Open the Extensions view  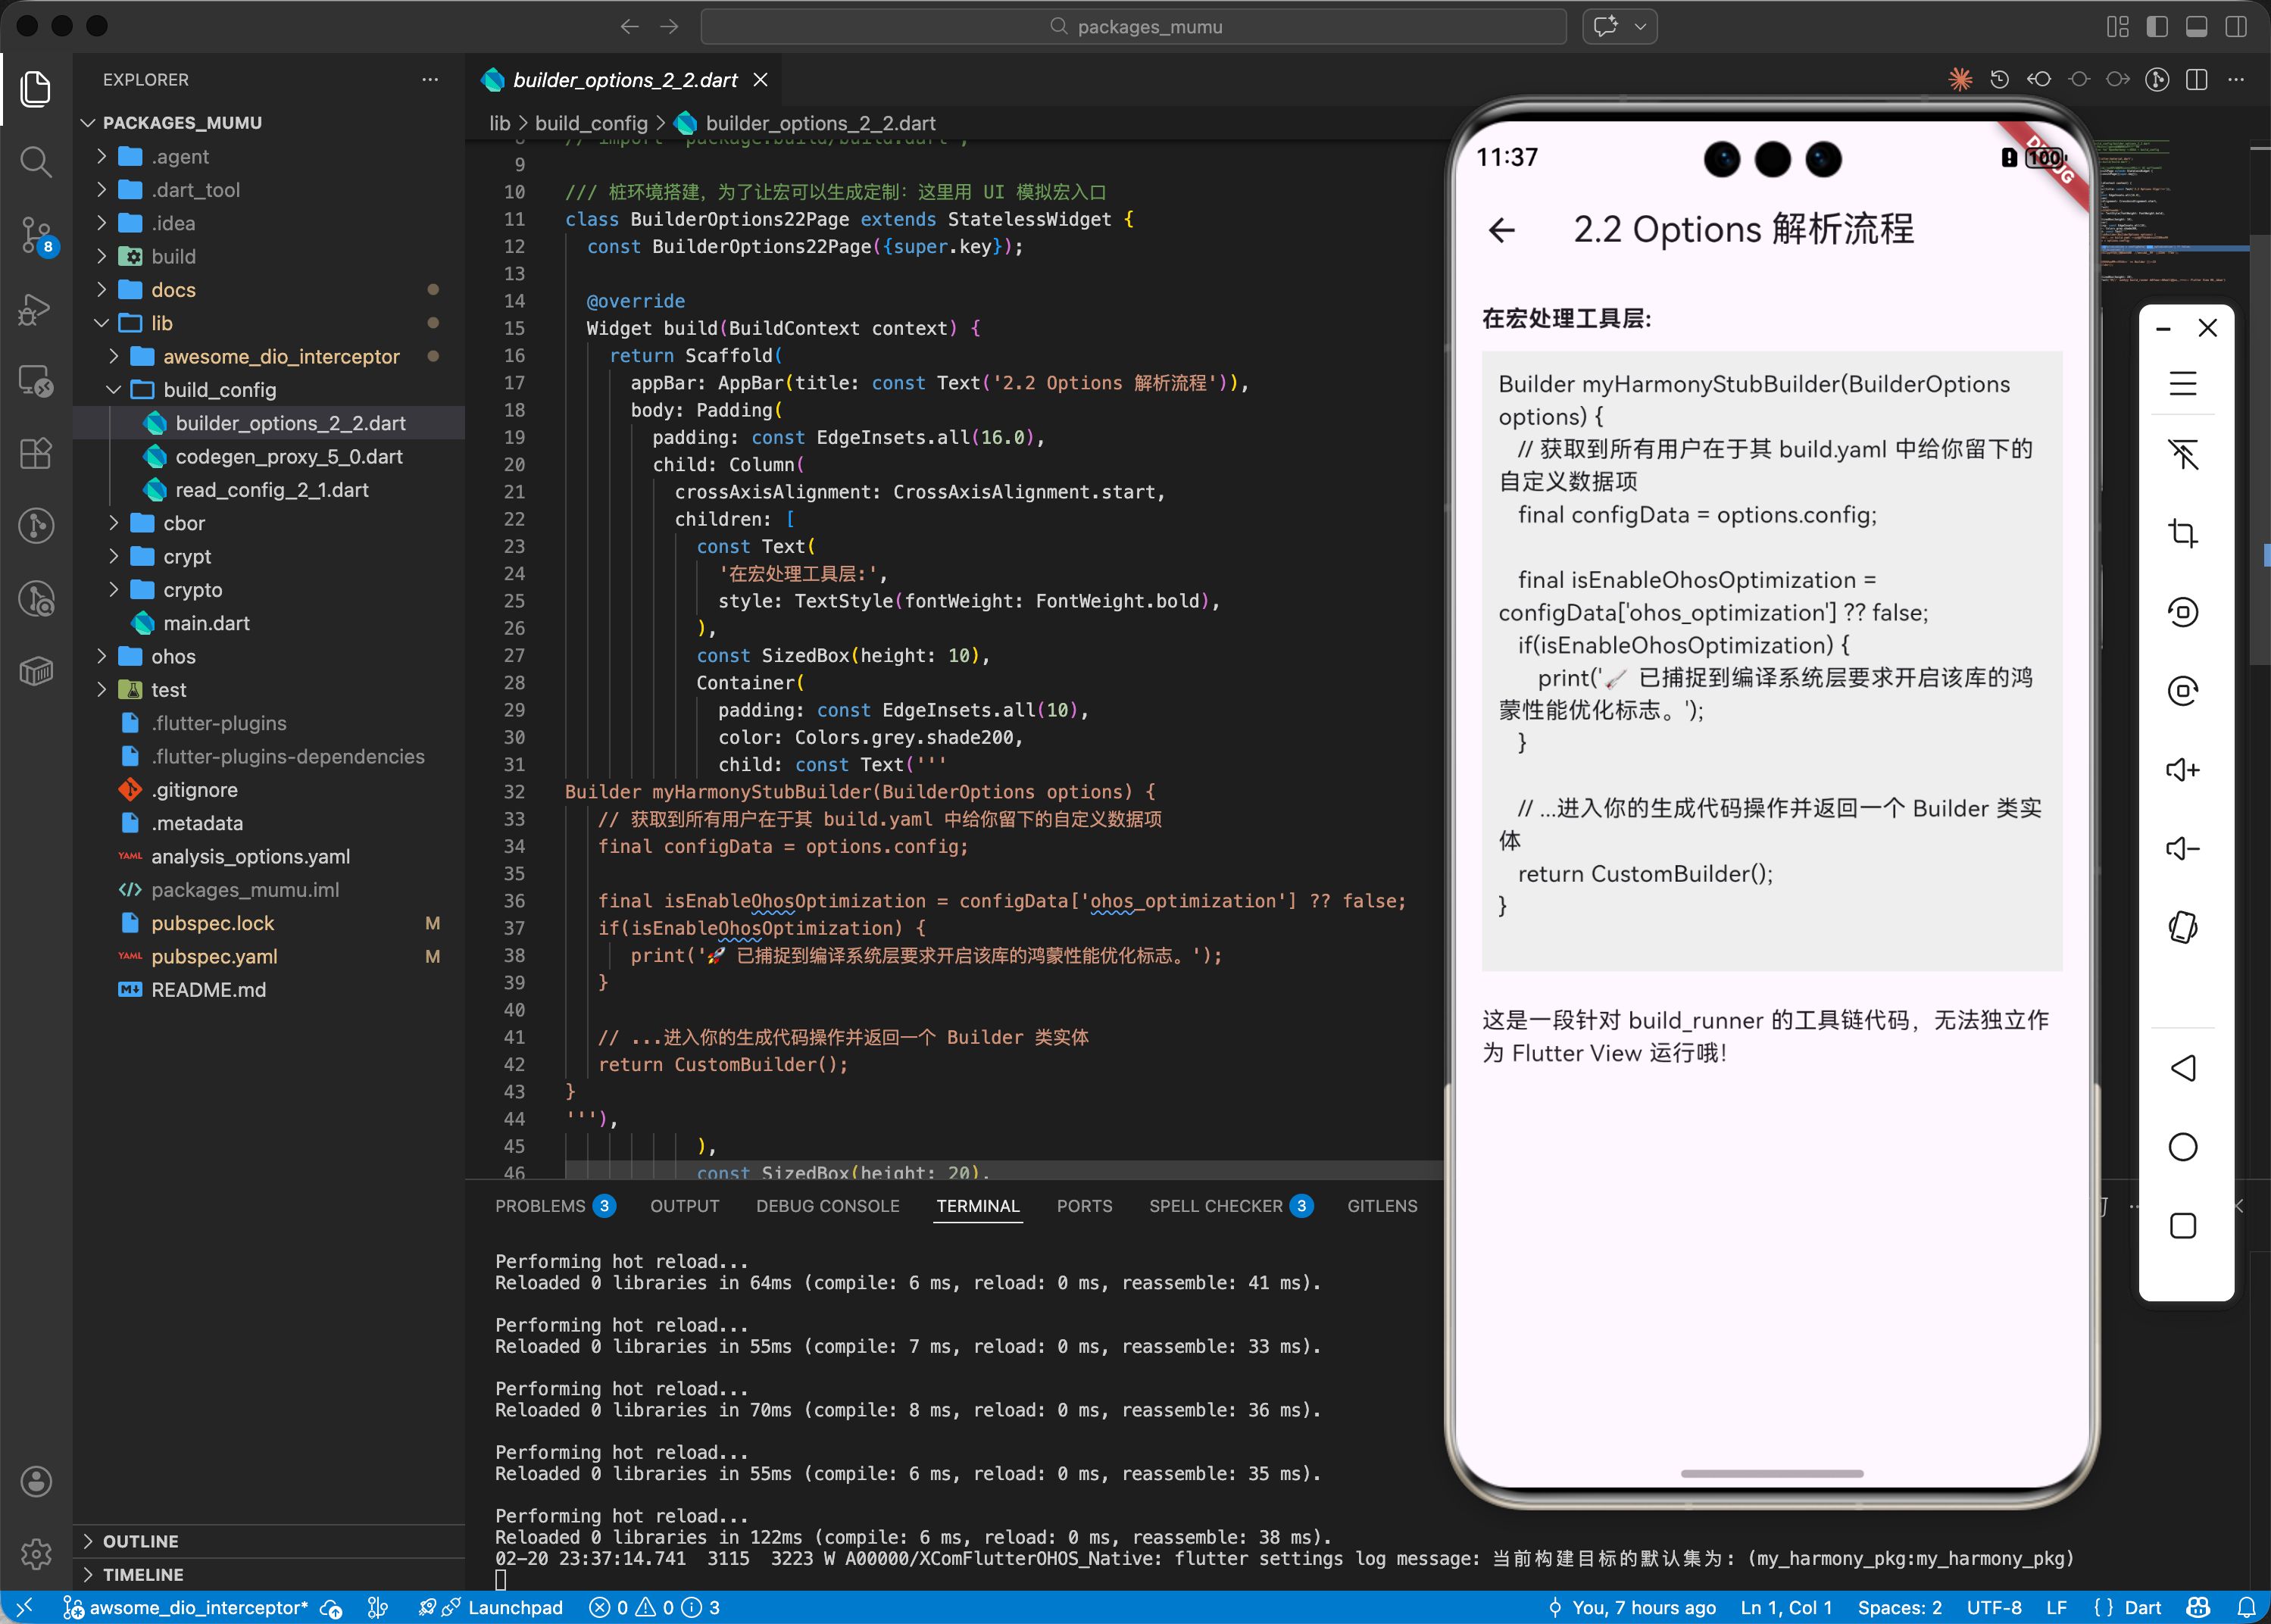(x=36, y=454)
